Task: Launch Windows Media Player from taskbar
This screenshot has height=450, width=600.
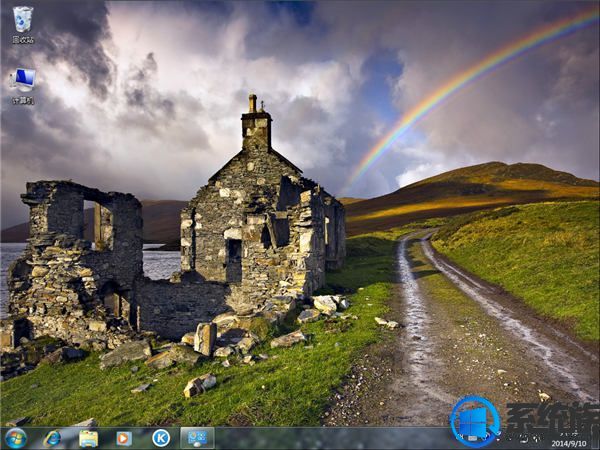Action: pos(124,439)
